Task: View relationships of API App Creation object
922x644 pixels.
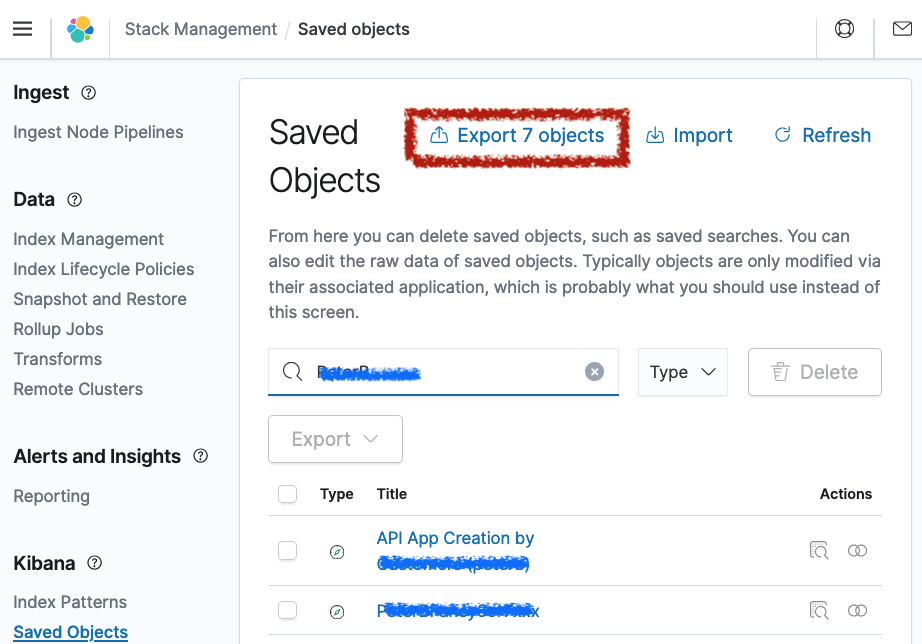Action: coord(857,550)
